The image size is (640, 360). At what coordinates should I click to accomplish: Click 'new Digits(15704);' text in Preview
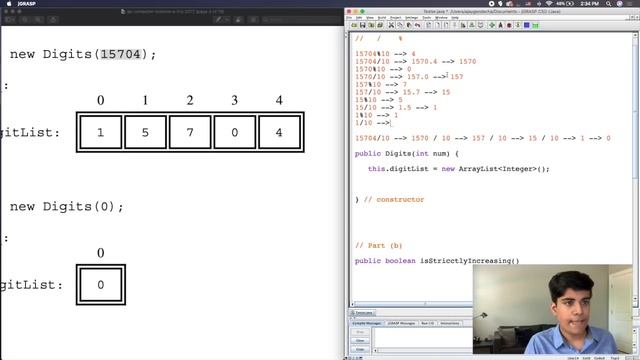pyautogui.click(x=83, y=54)
